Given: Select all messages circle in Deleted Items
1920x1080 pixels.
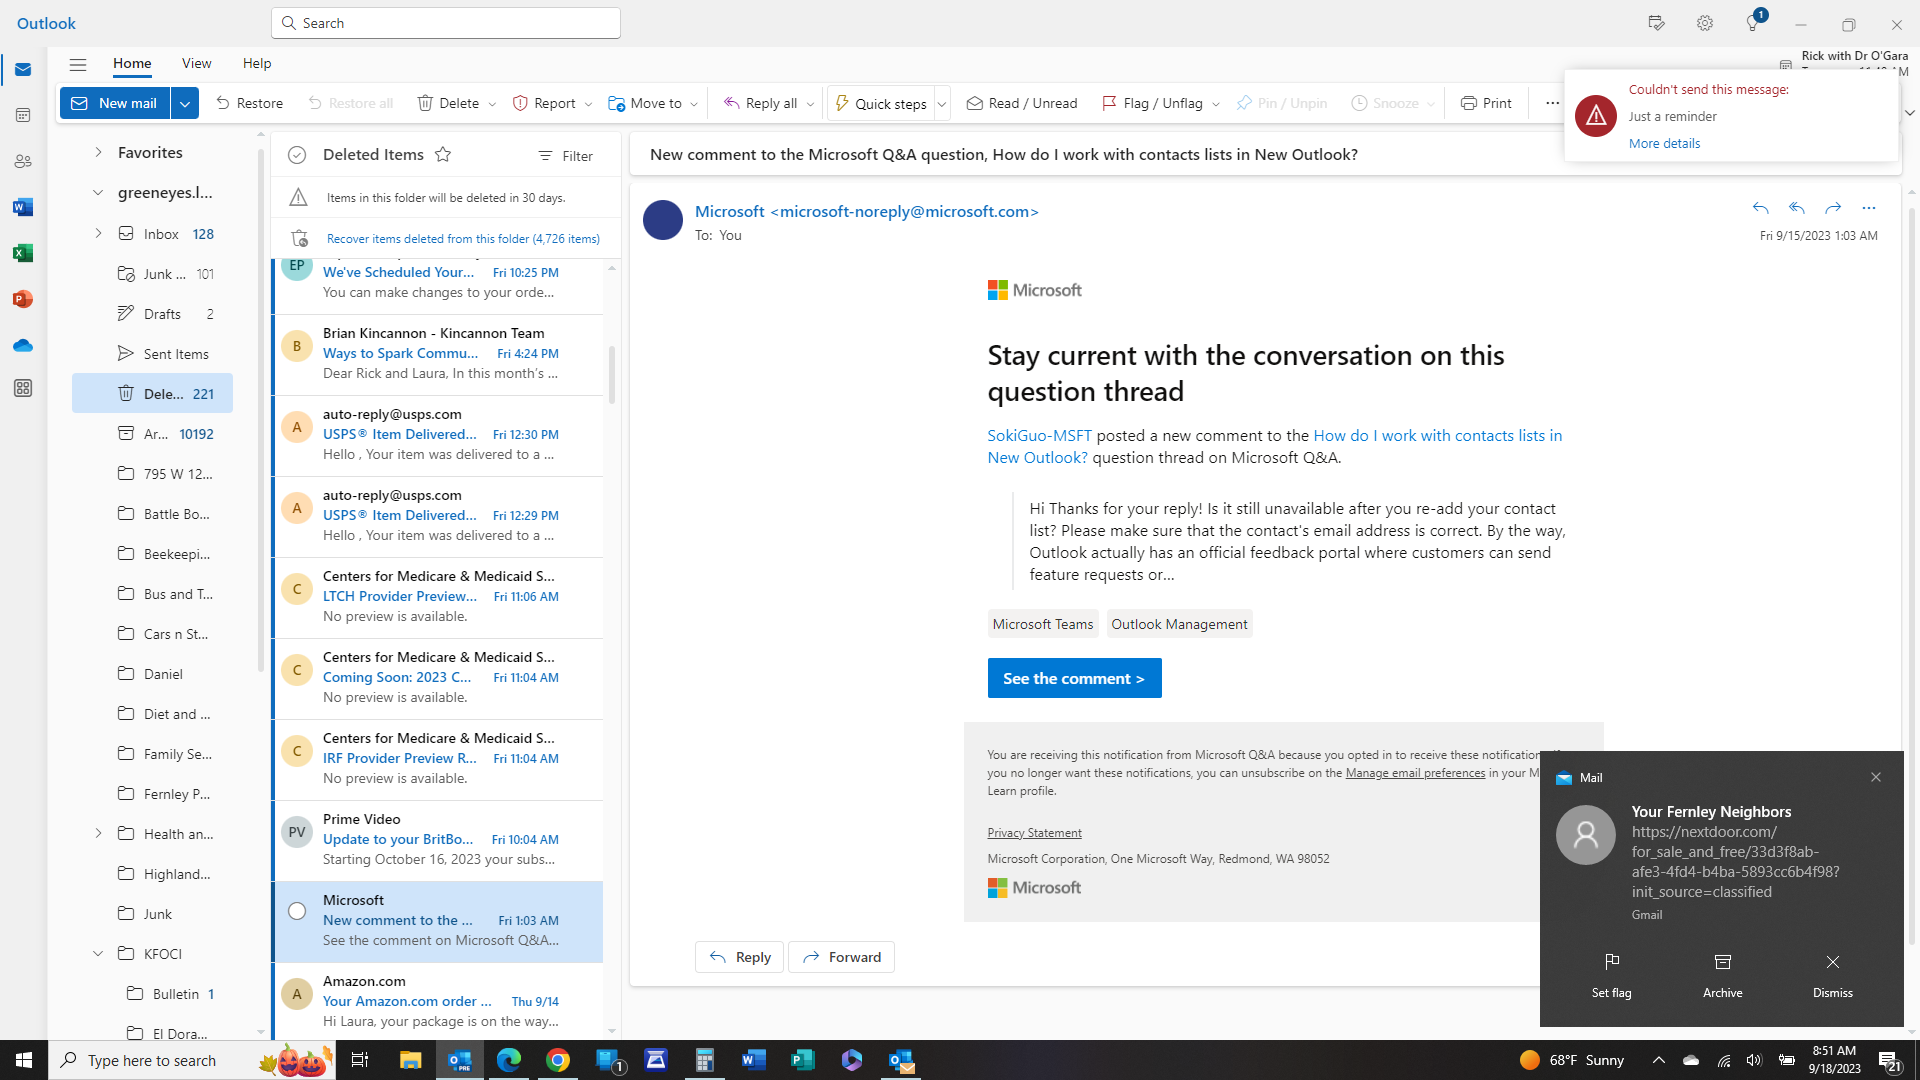Looking at the screenshot, I should tap(297, 155).
